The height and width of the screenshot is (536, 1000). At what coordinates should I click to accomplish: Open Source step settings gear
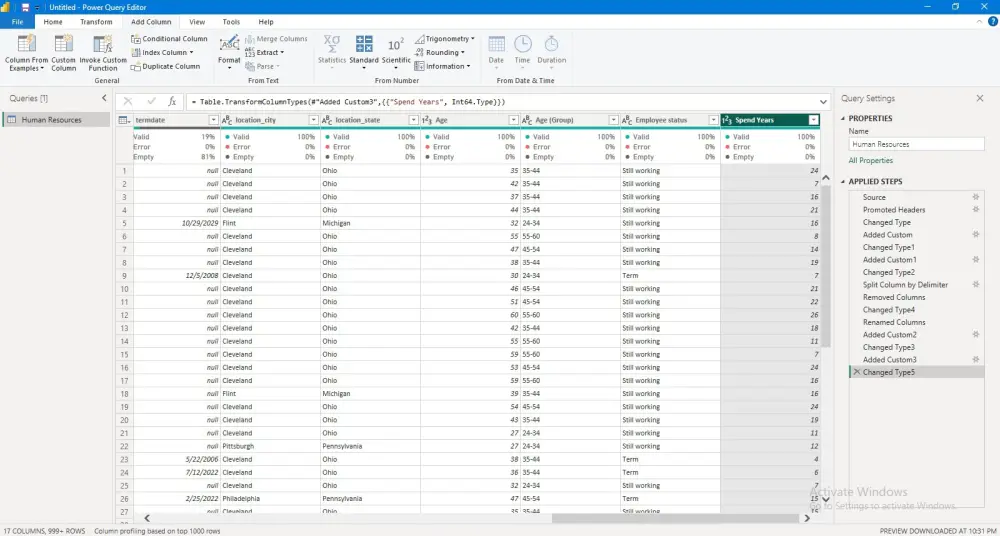tap(975, 197)
